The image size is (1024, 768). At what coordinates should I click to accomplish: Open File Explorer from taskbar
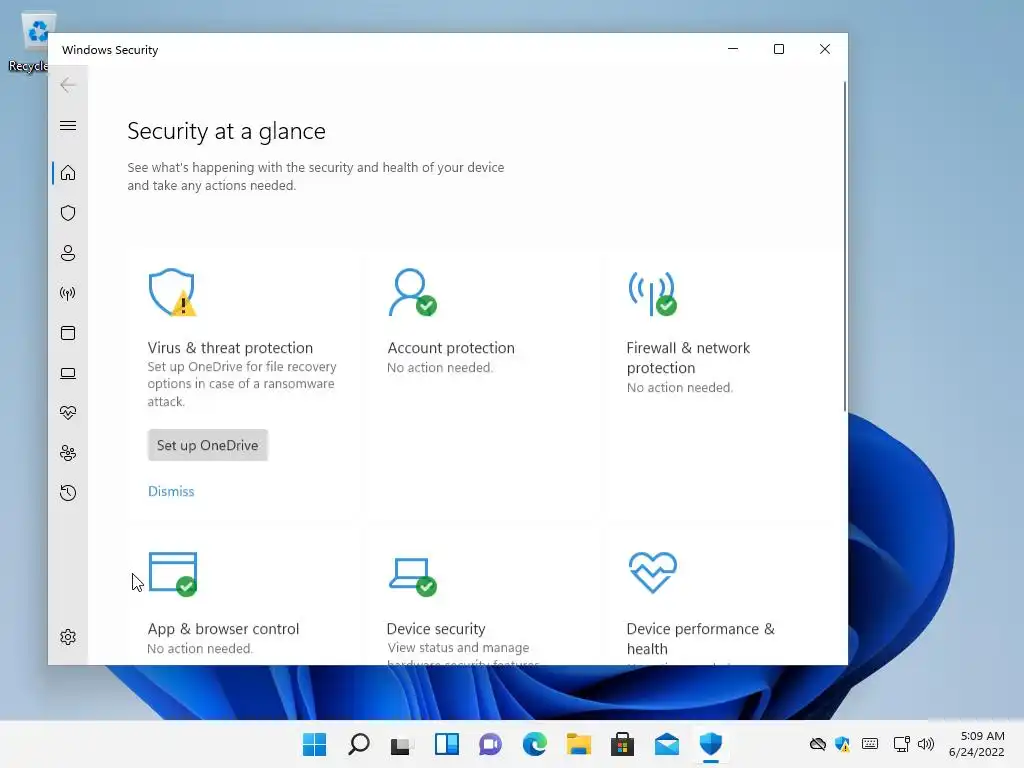tap(579, 744)
